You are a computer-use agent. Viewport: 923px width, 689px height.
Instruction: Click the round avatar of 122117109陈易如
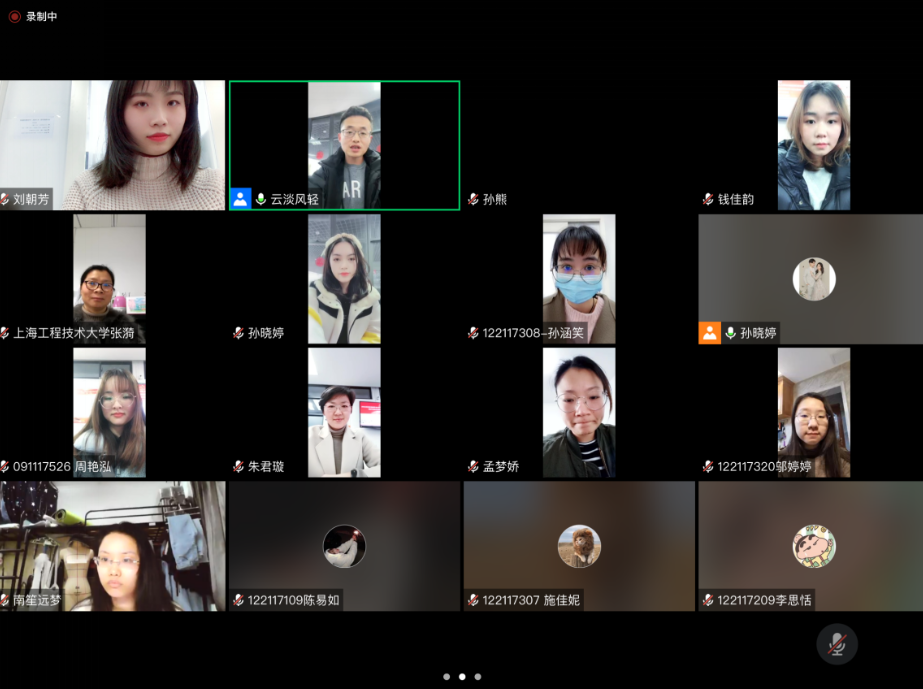pos(344,546)
